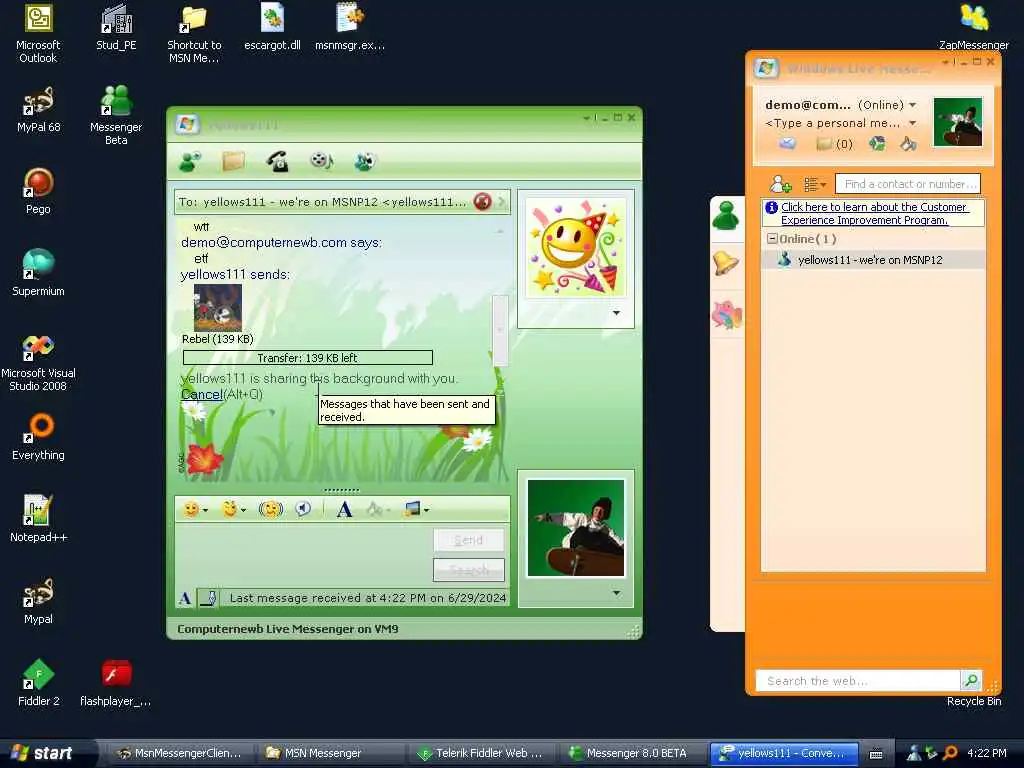Start a phone call with yellows111

278,161
